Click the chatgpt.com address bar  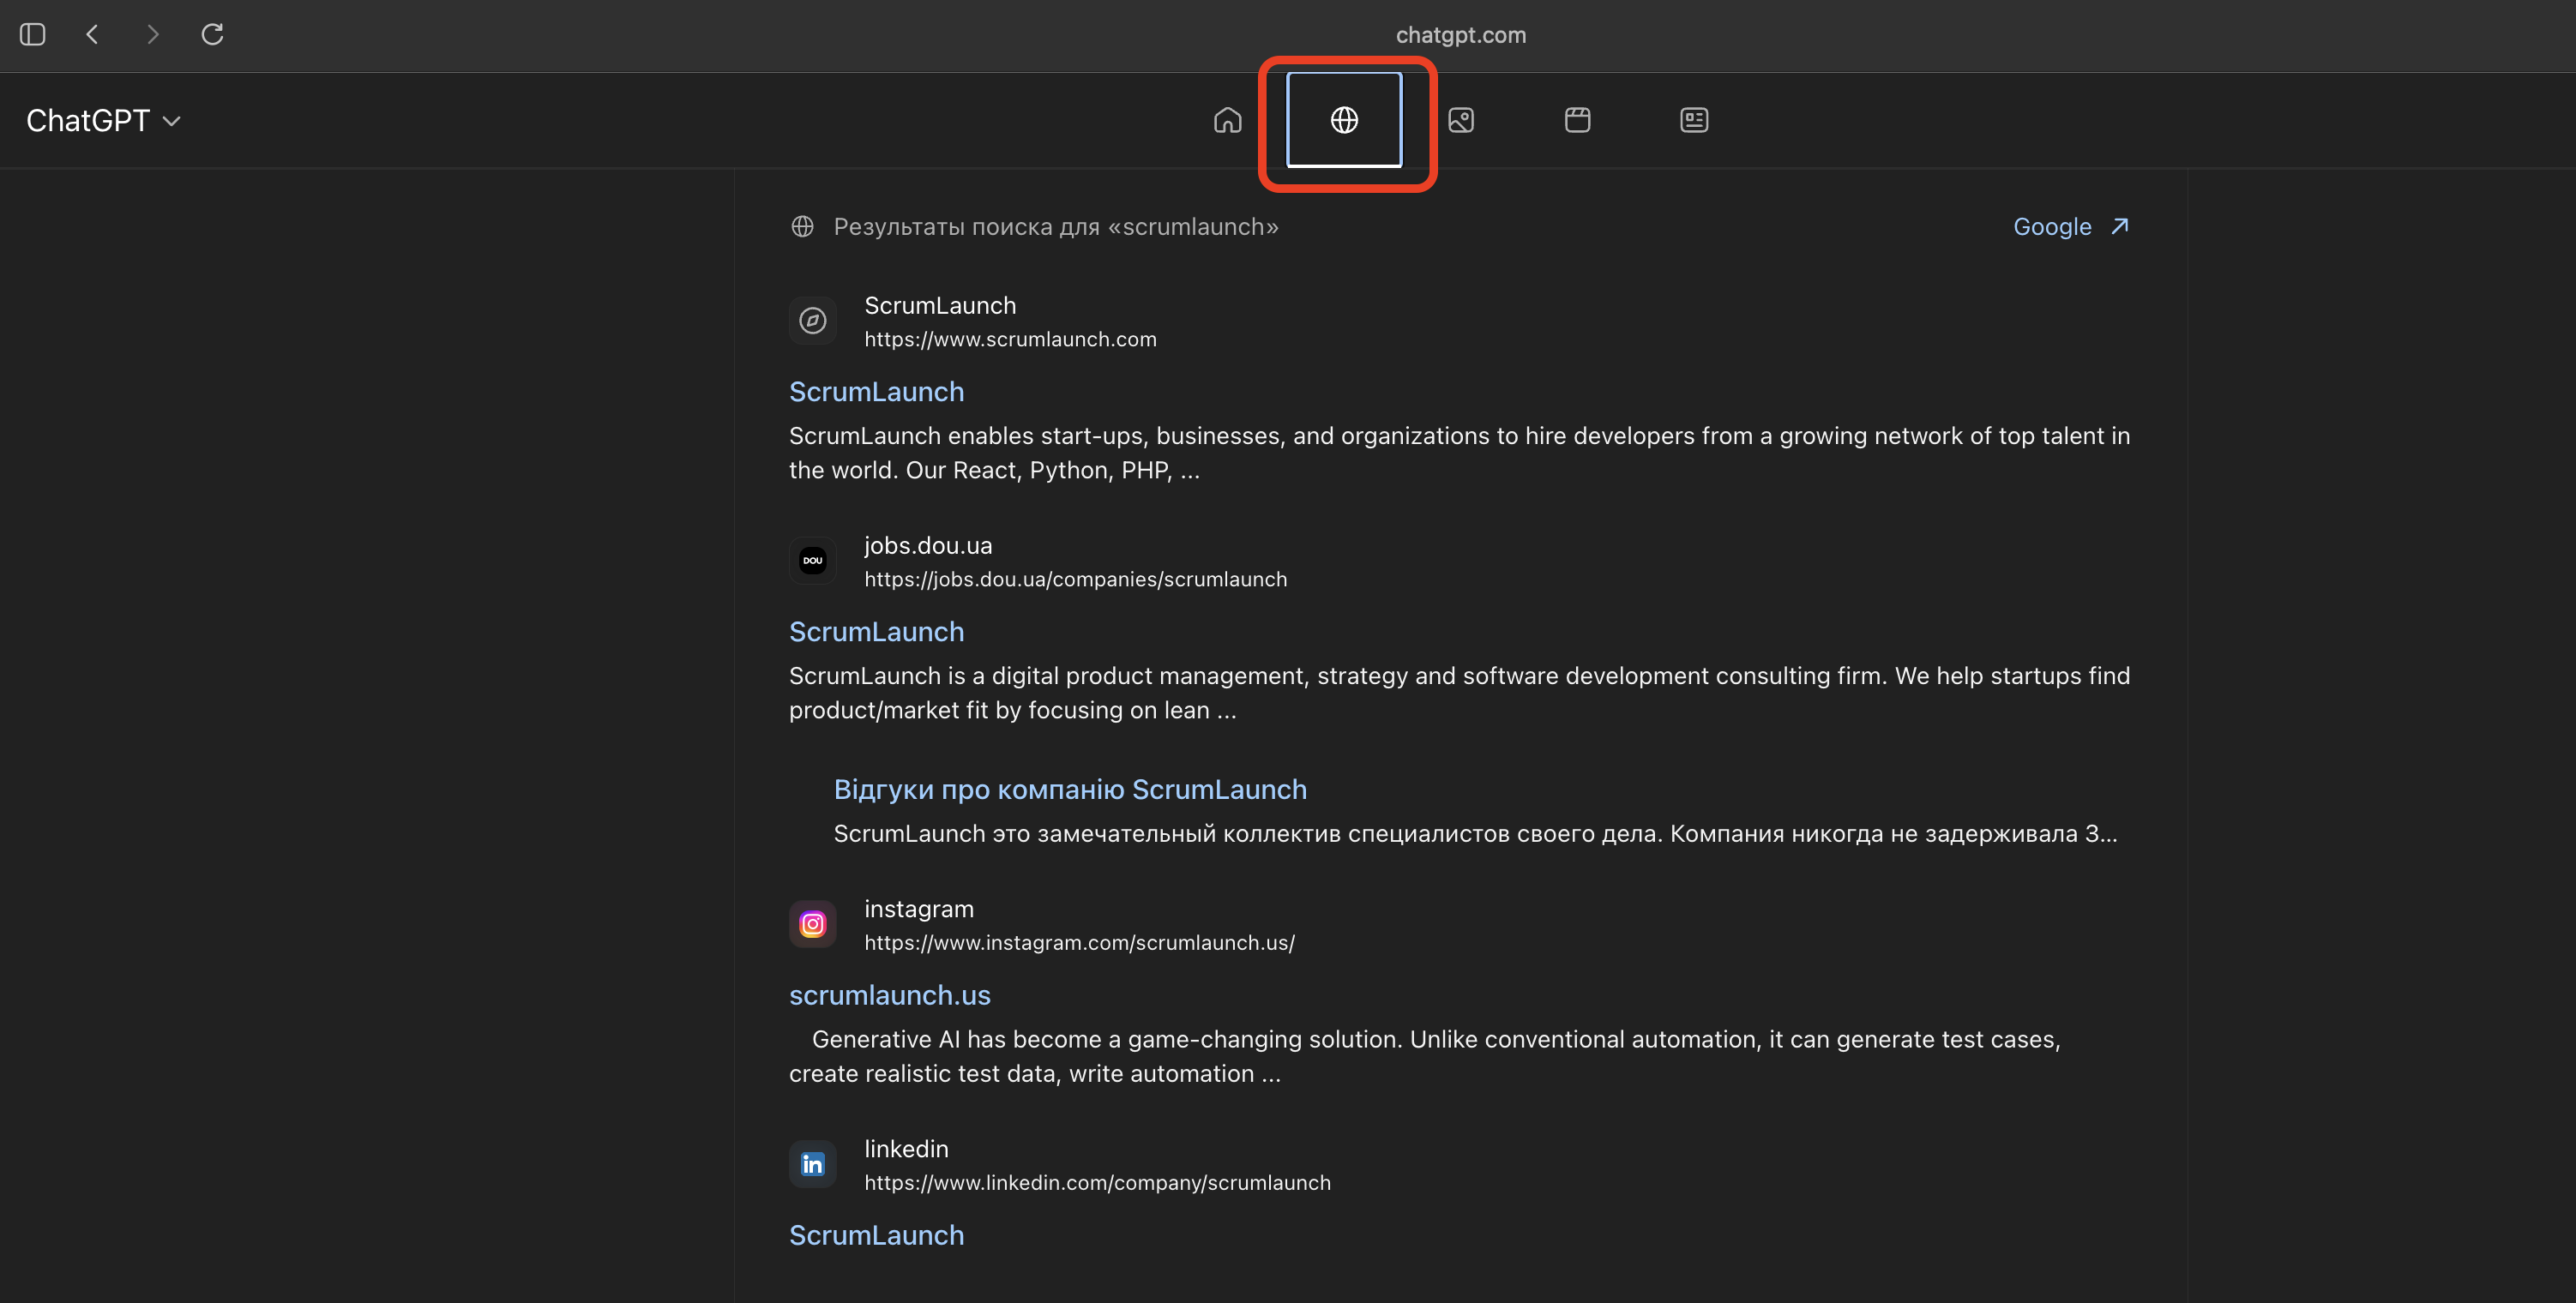coord(1460,35)
